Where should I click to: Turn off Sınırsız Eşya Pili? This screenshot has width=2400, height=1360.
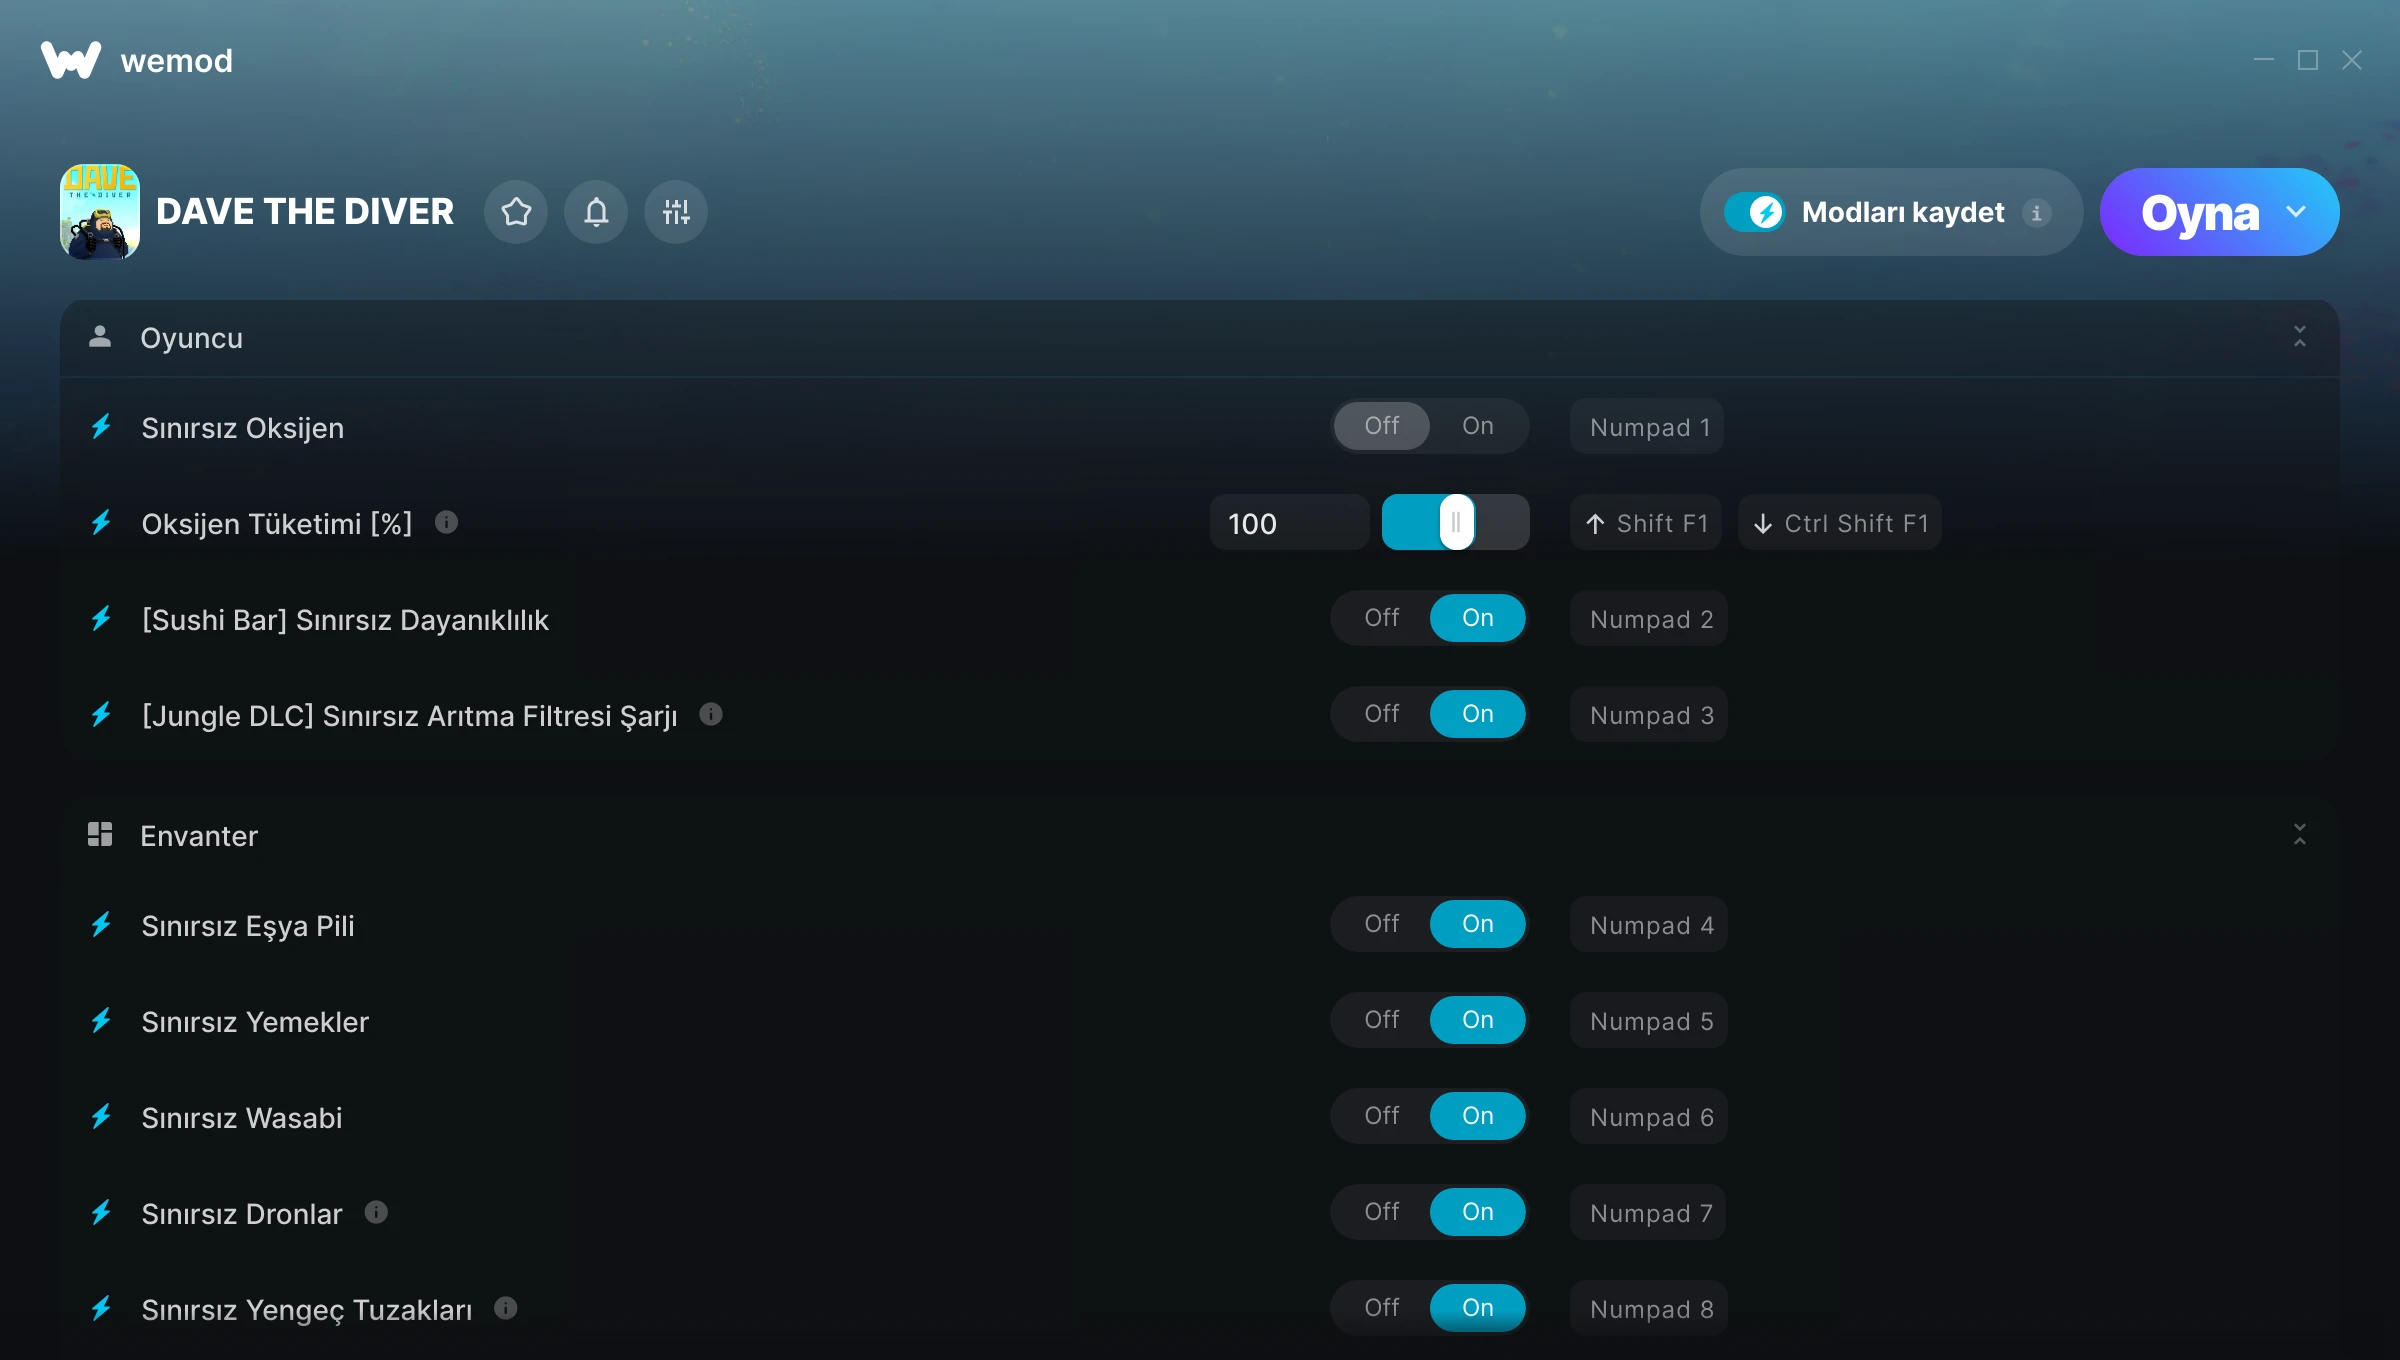pos(1381,924)
